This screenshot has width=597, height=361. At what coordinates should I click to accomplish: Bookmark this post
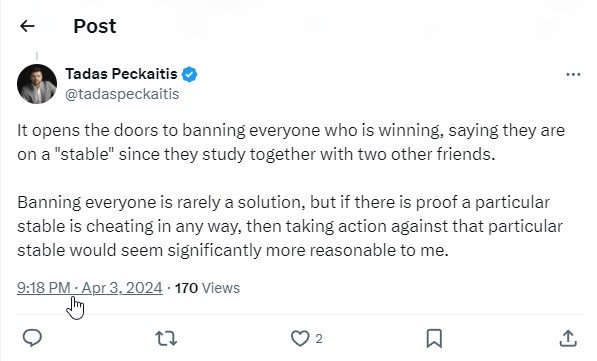pos(434,338)
